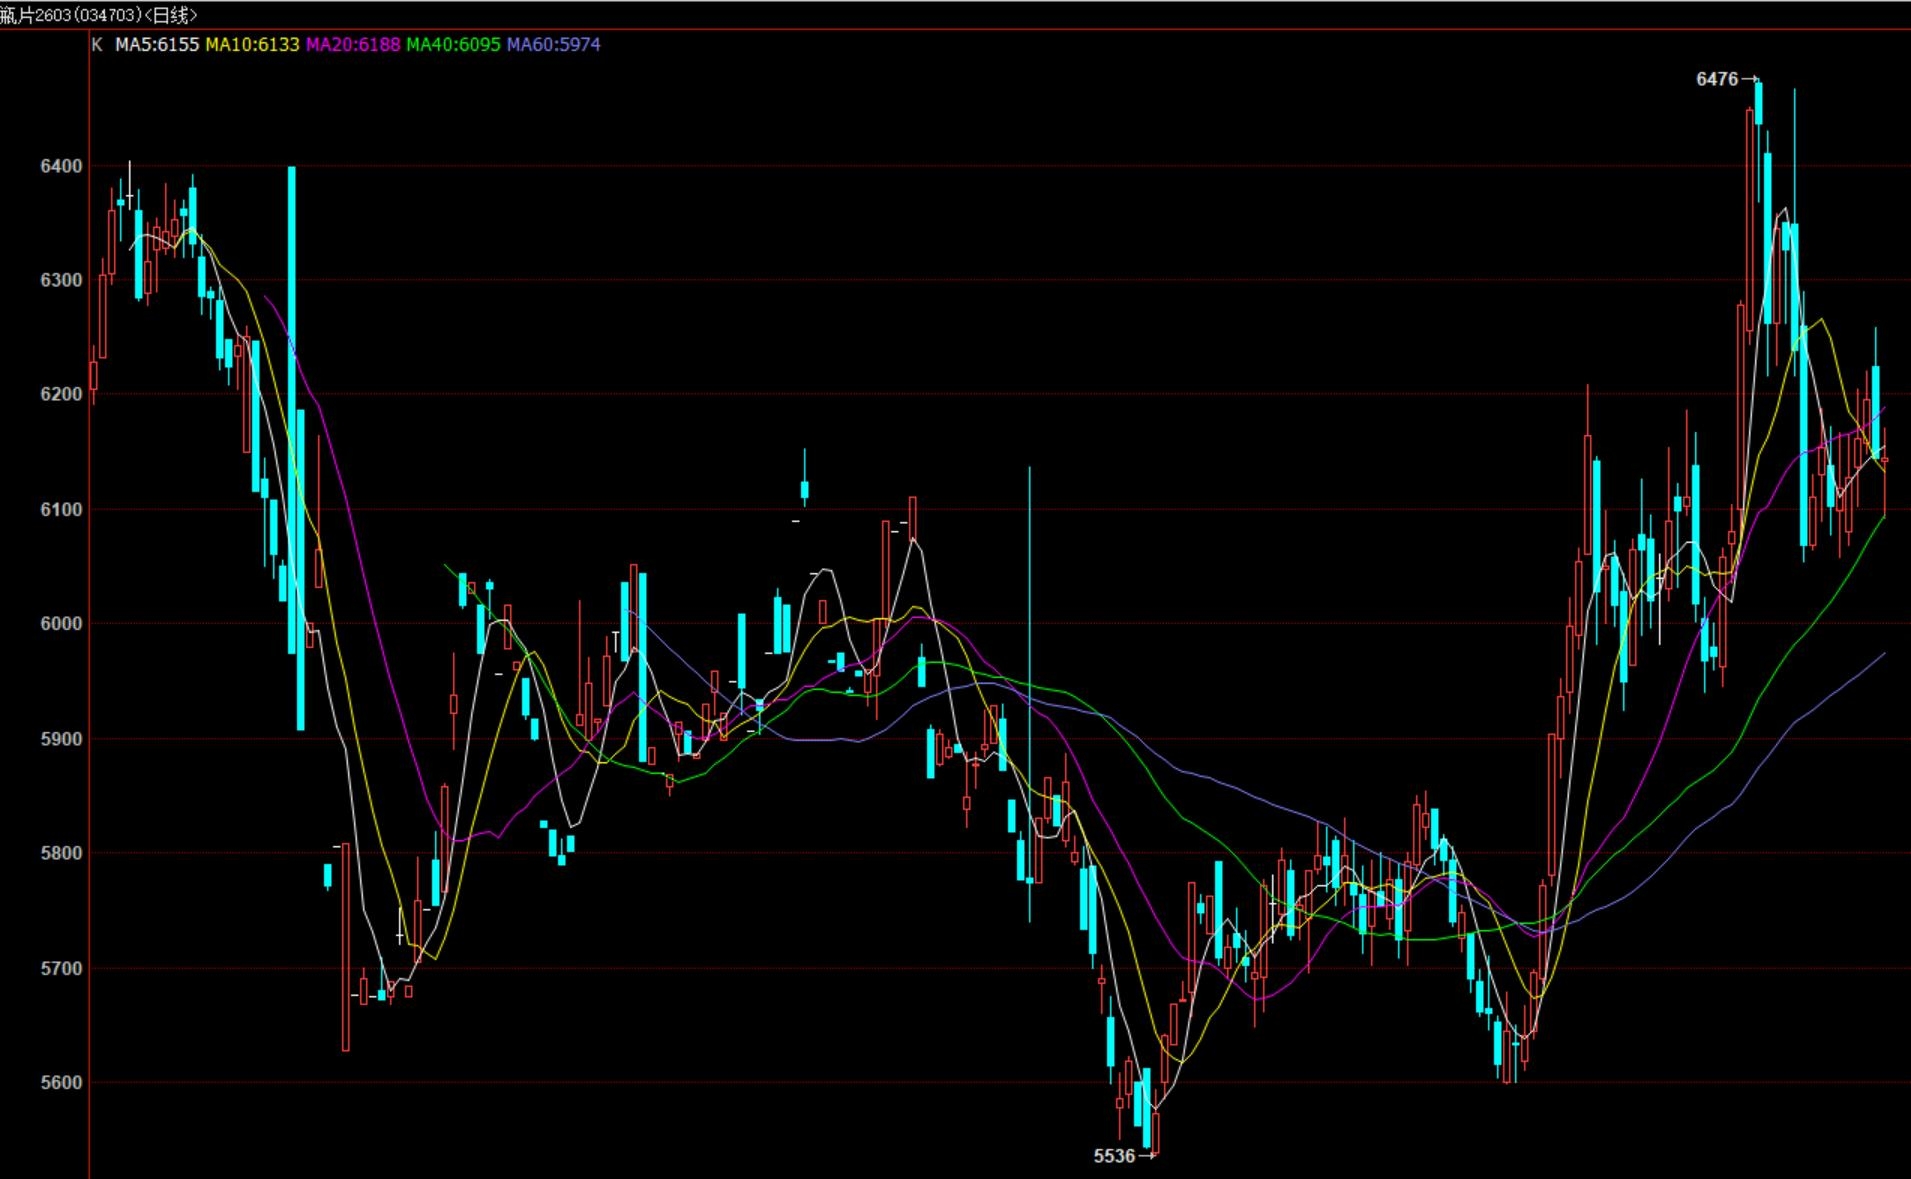Click the magenta MA20:6188 label
1911x1179 pixels.
point(353,45)
